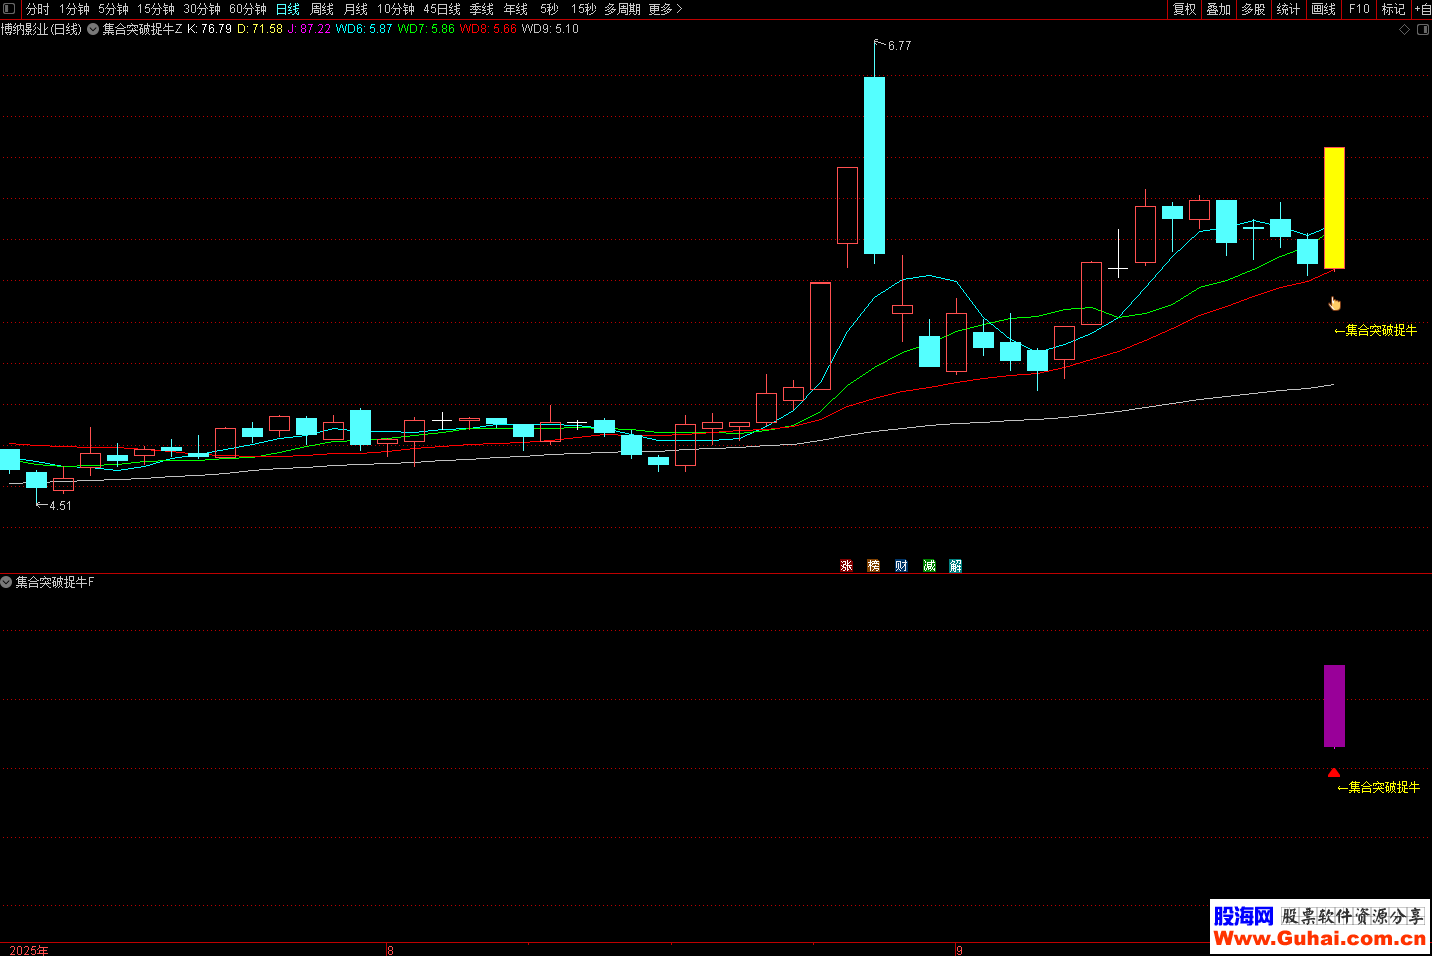
Task: Click the 解 event marker icon
Action: coord(956,566)
